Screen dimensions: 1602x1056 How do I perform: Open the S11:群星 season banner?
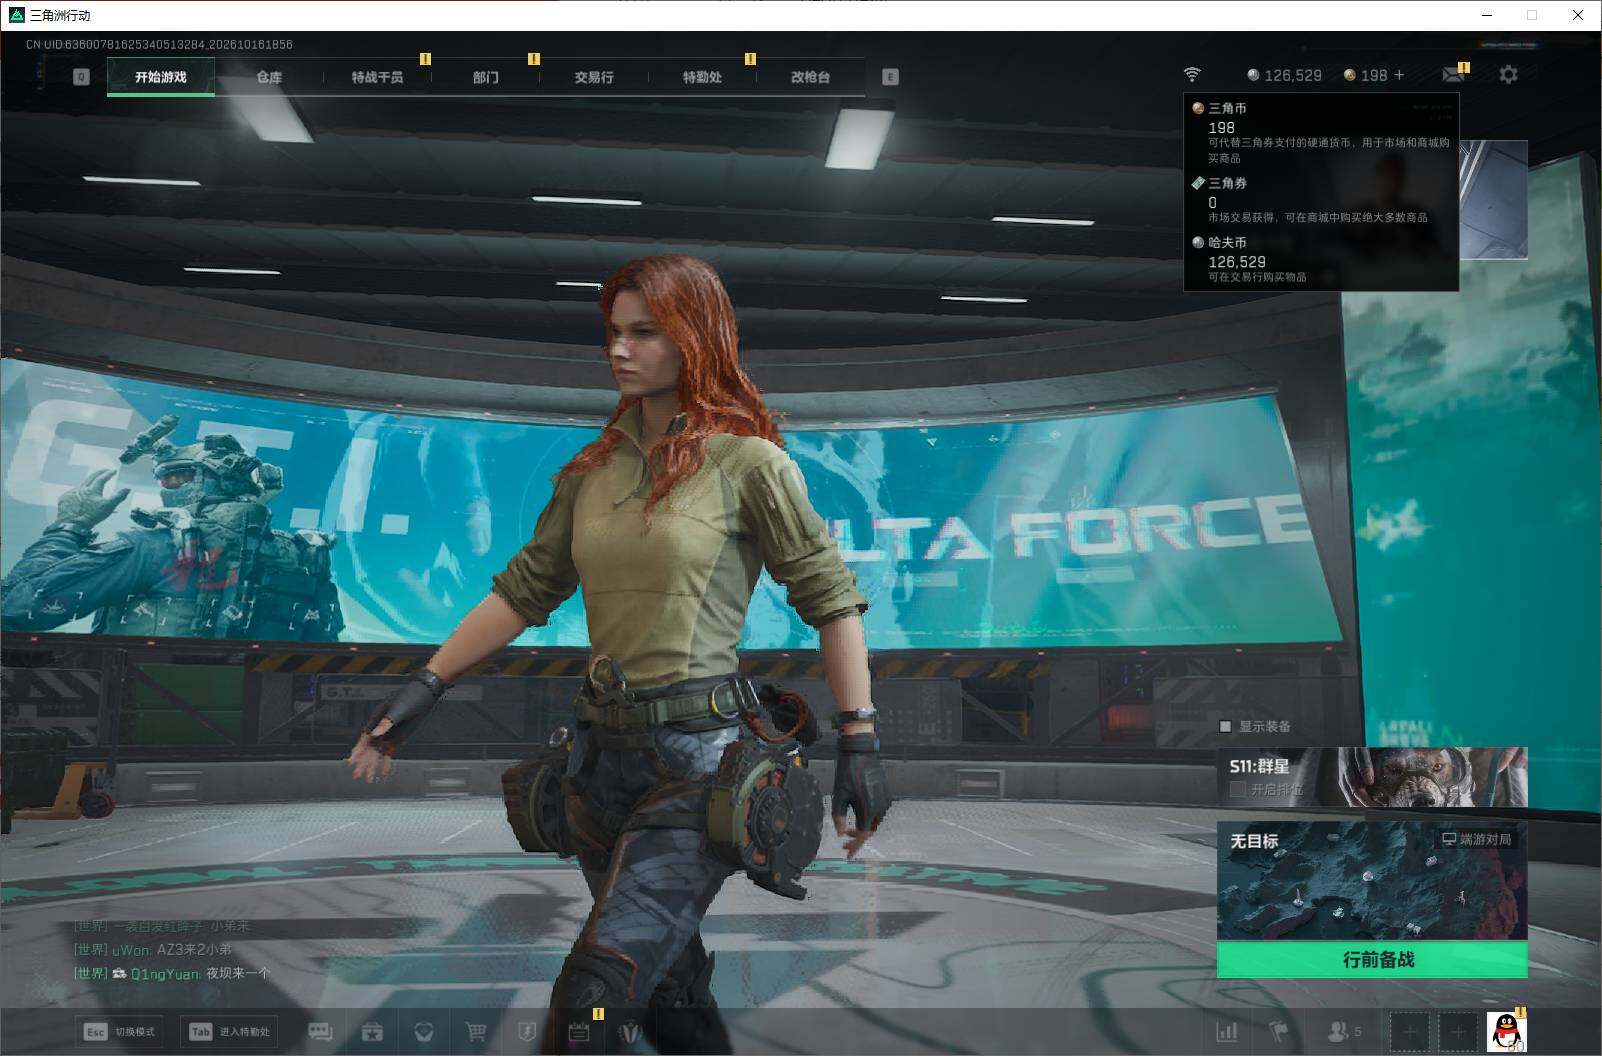[x=1372, y=777]
